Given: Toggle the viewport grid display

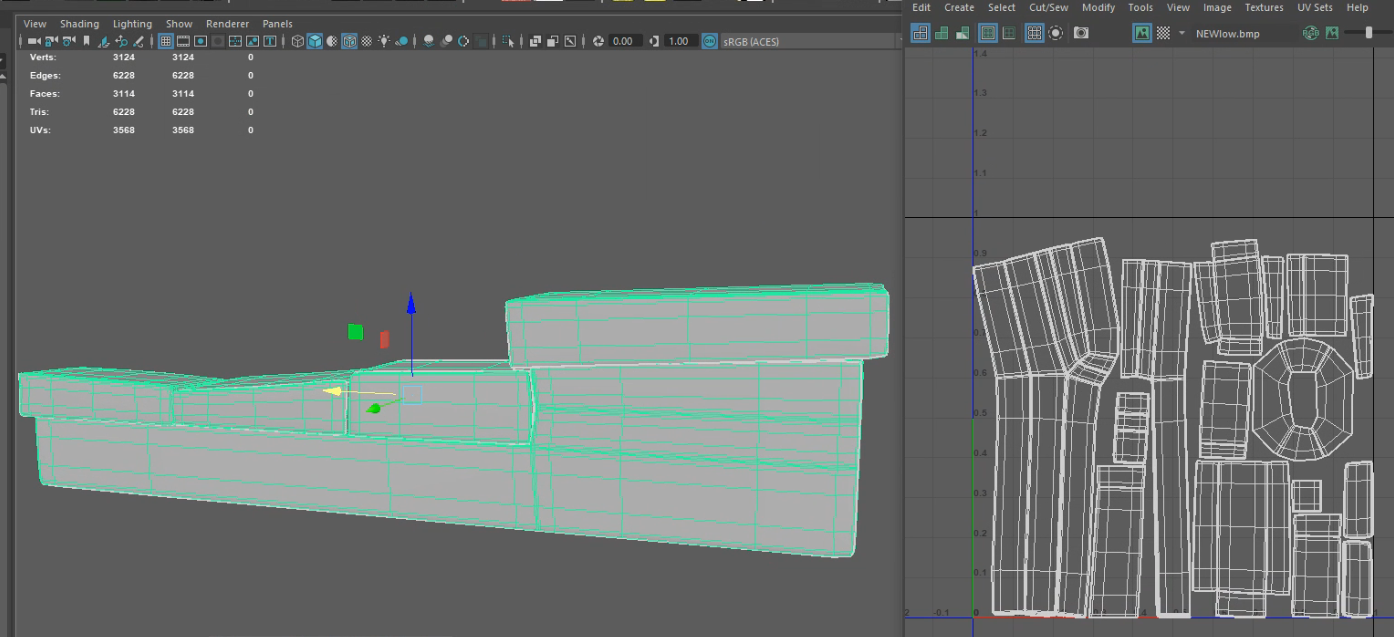Looking at the screenshot, I should click(x=166, y=41).
